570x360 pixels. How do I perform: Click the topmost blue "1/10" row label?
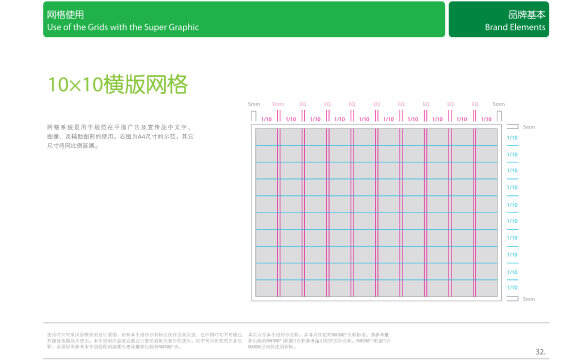point(512,138)
